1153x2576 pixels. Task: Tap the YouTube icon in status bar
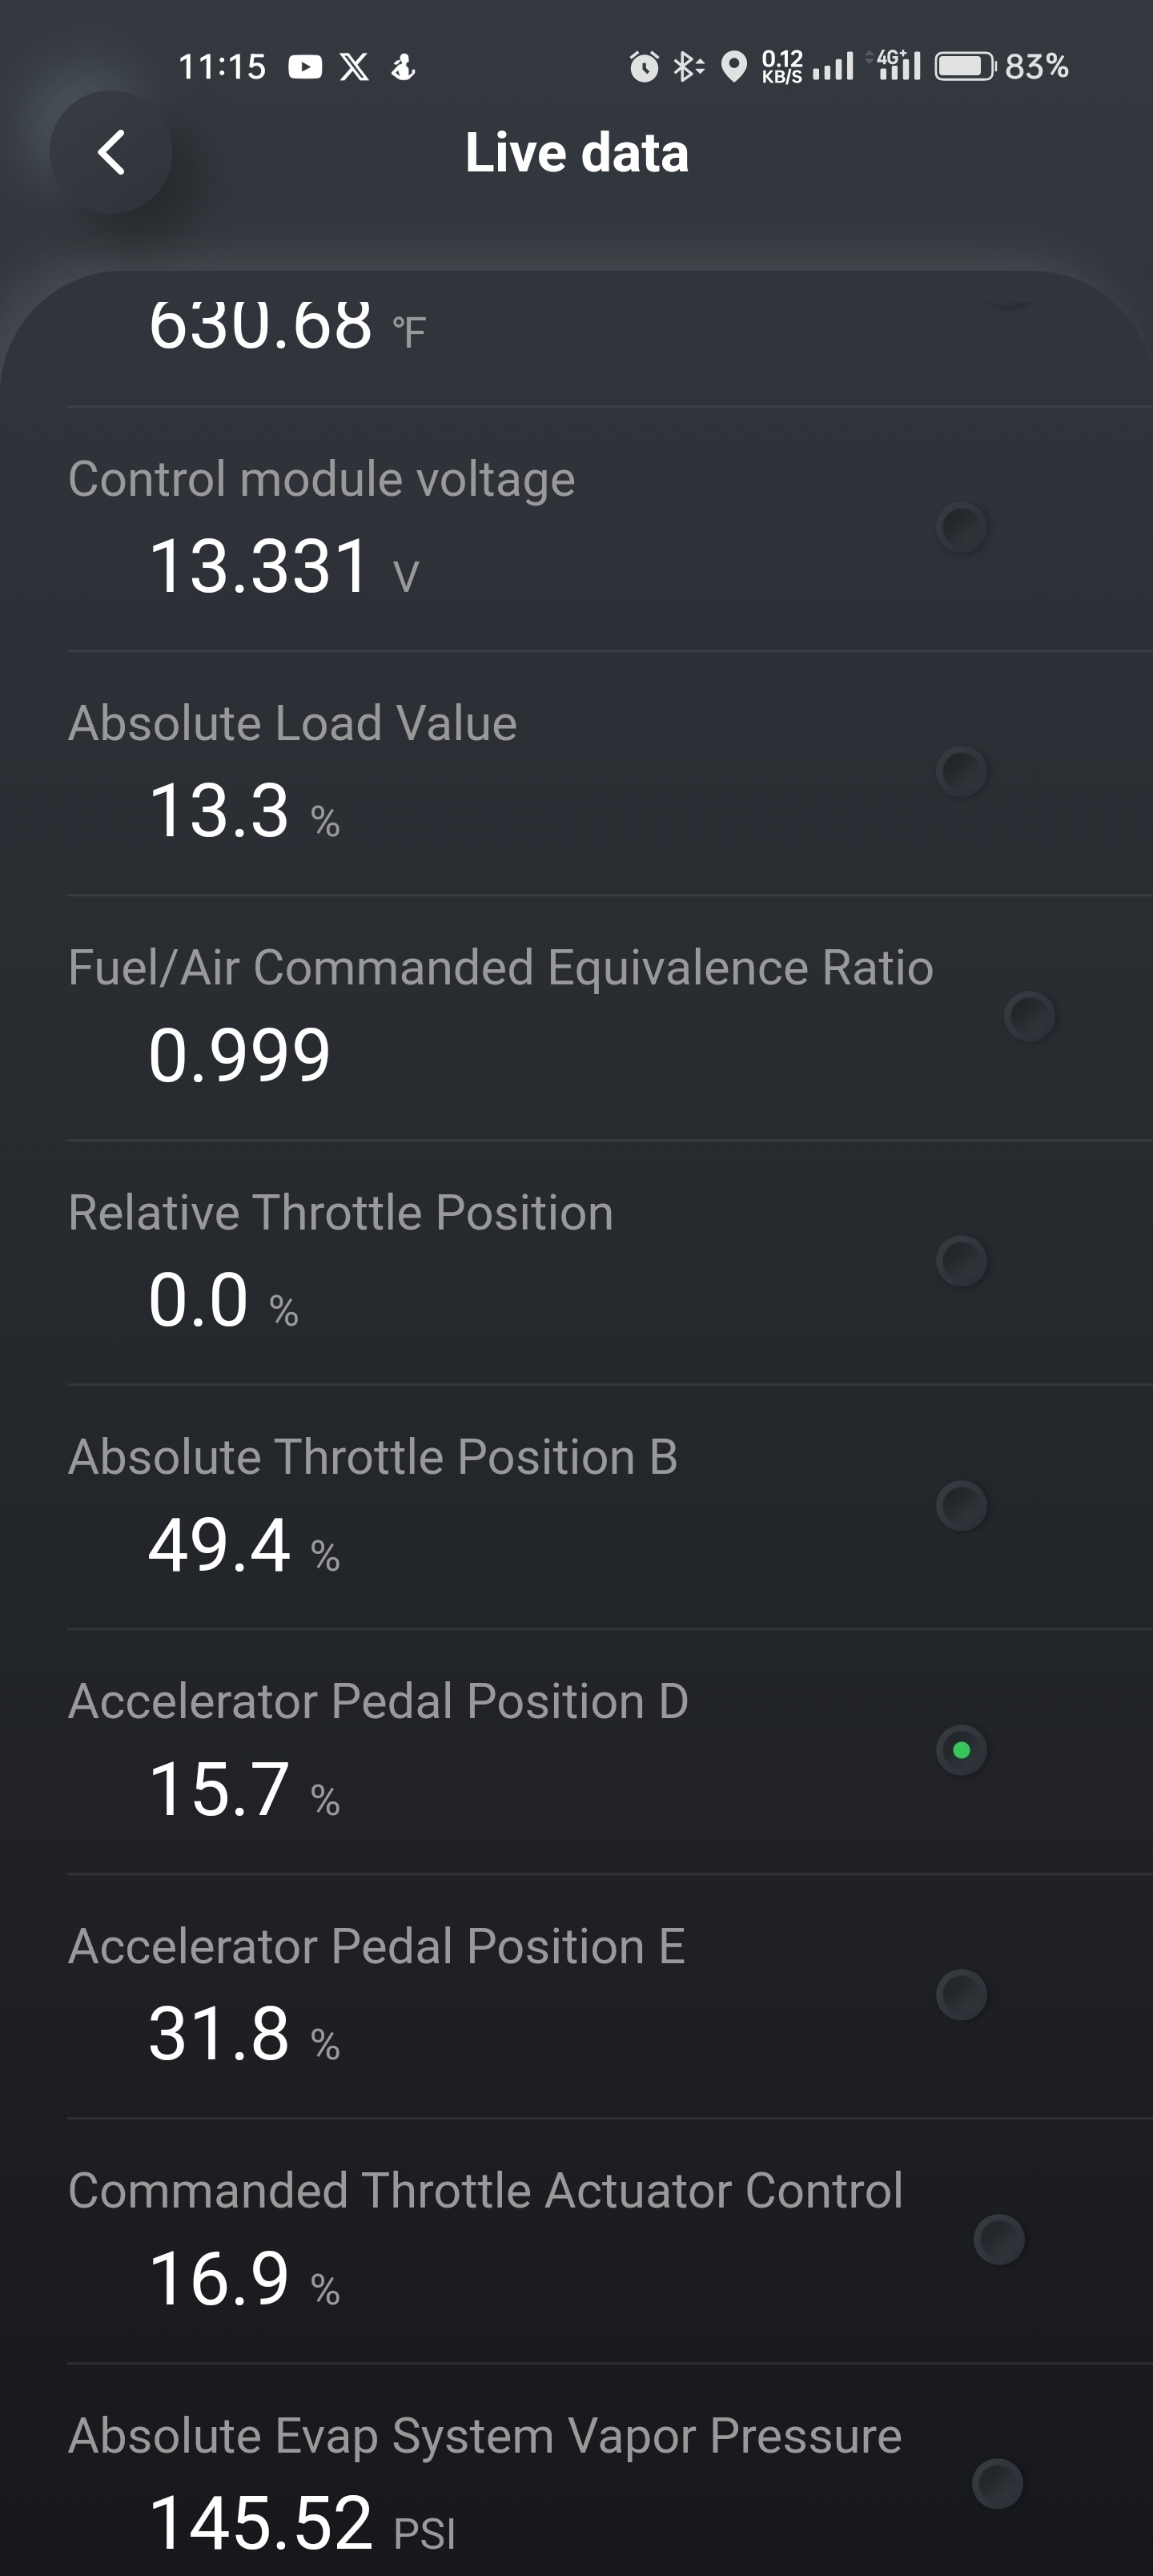tap(305, 67)
